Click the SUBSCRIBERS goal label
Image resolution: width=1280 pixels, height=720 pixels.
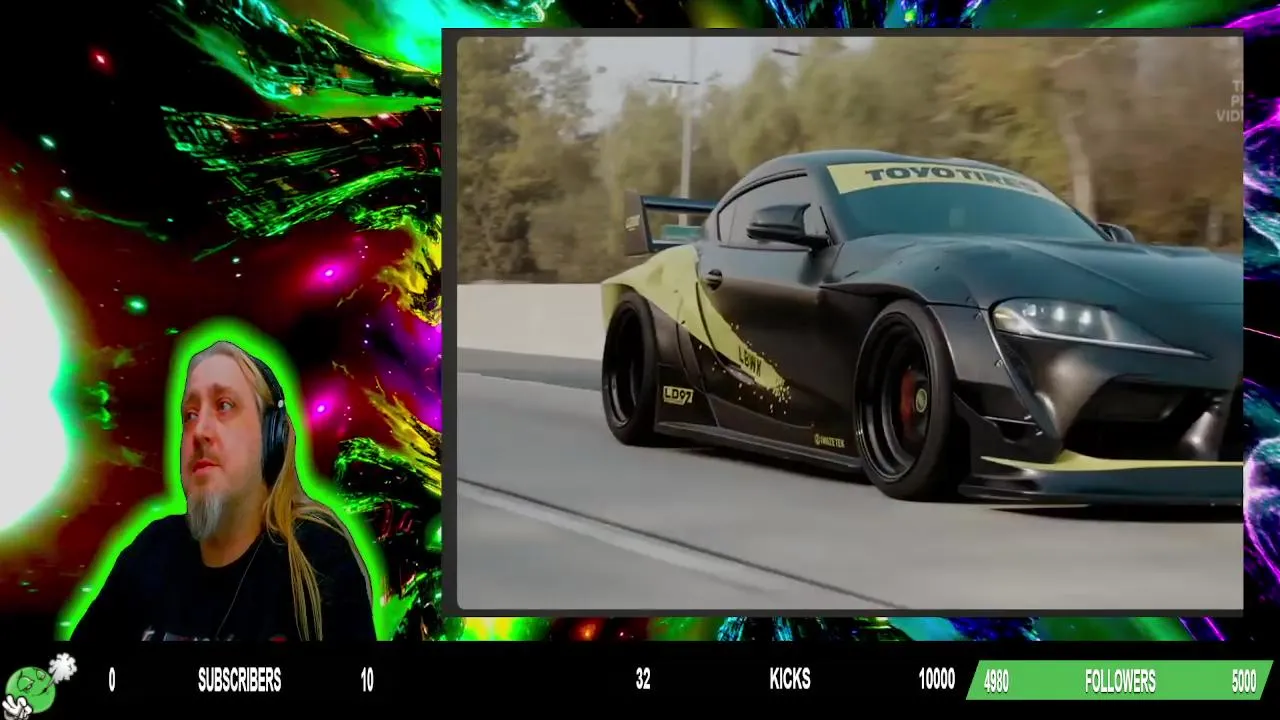(x=239, y=681)
